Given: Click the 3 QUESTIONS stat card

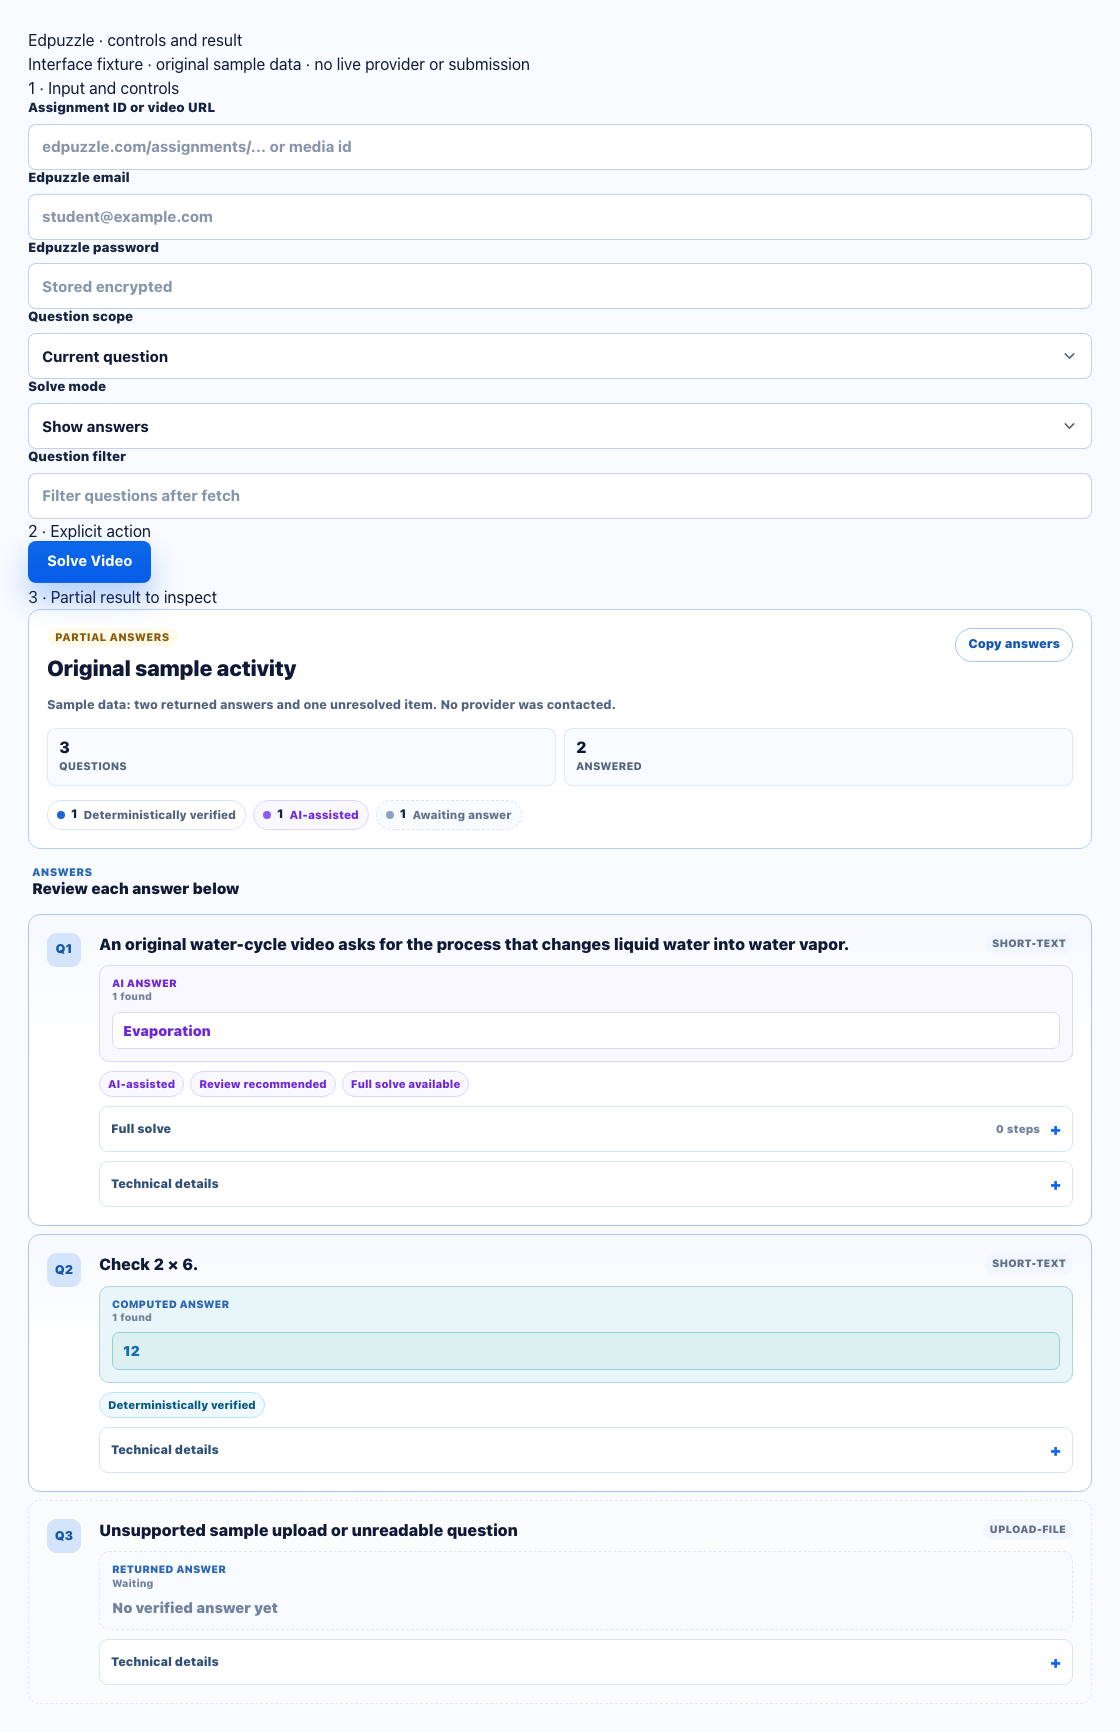Looking at the screenshot, I should 301,757.
